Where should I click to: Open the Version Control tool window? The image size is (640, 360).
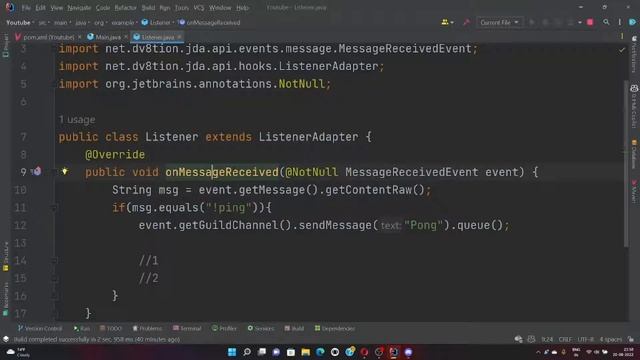[40, 329]
